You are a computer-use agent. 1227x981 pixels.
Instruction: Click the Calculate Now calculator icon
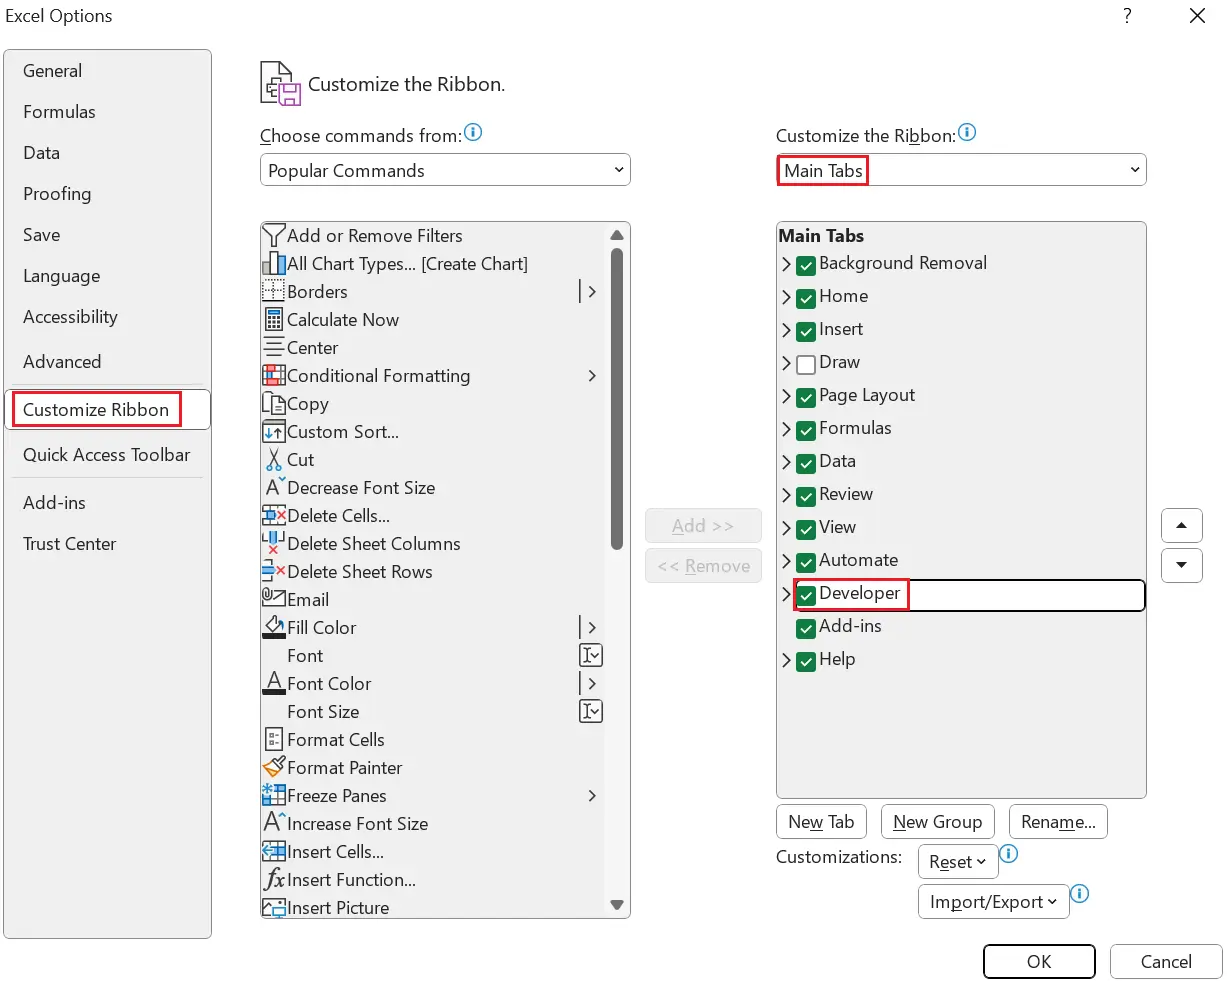pos(273,320)
